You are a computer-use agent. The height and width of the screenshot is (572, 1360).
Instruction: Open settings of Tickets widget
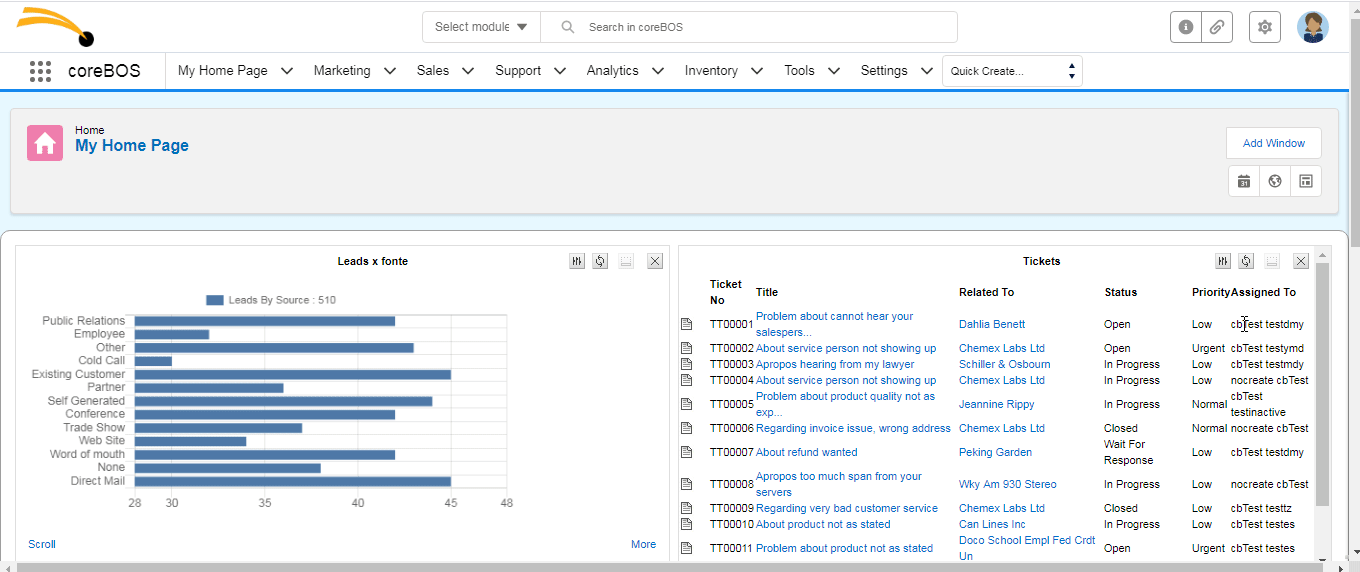tap(1223, 261)
